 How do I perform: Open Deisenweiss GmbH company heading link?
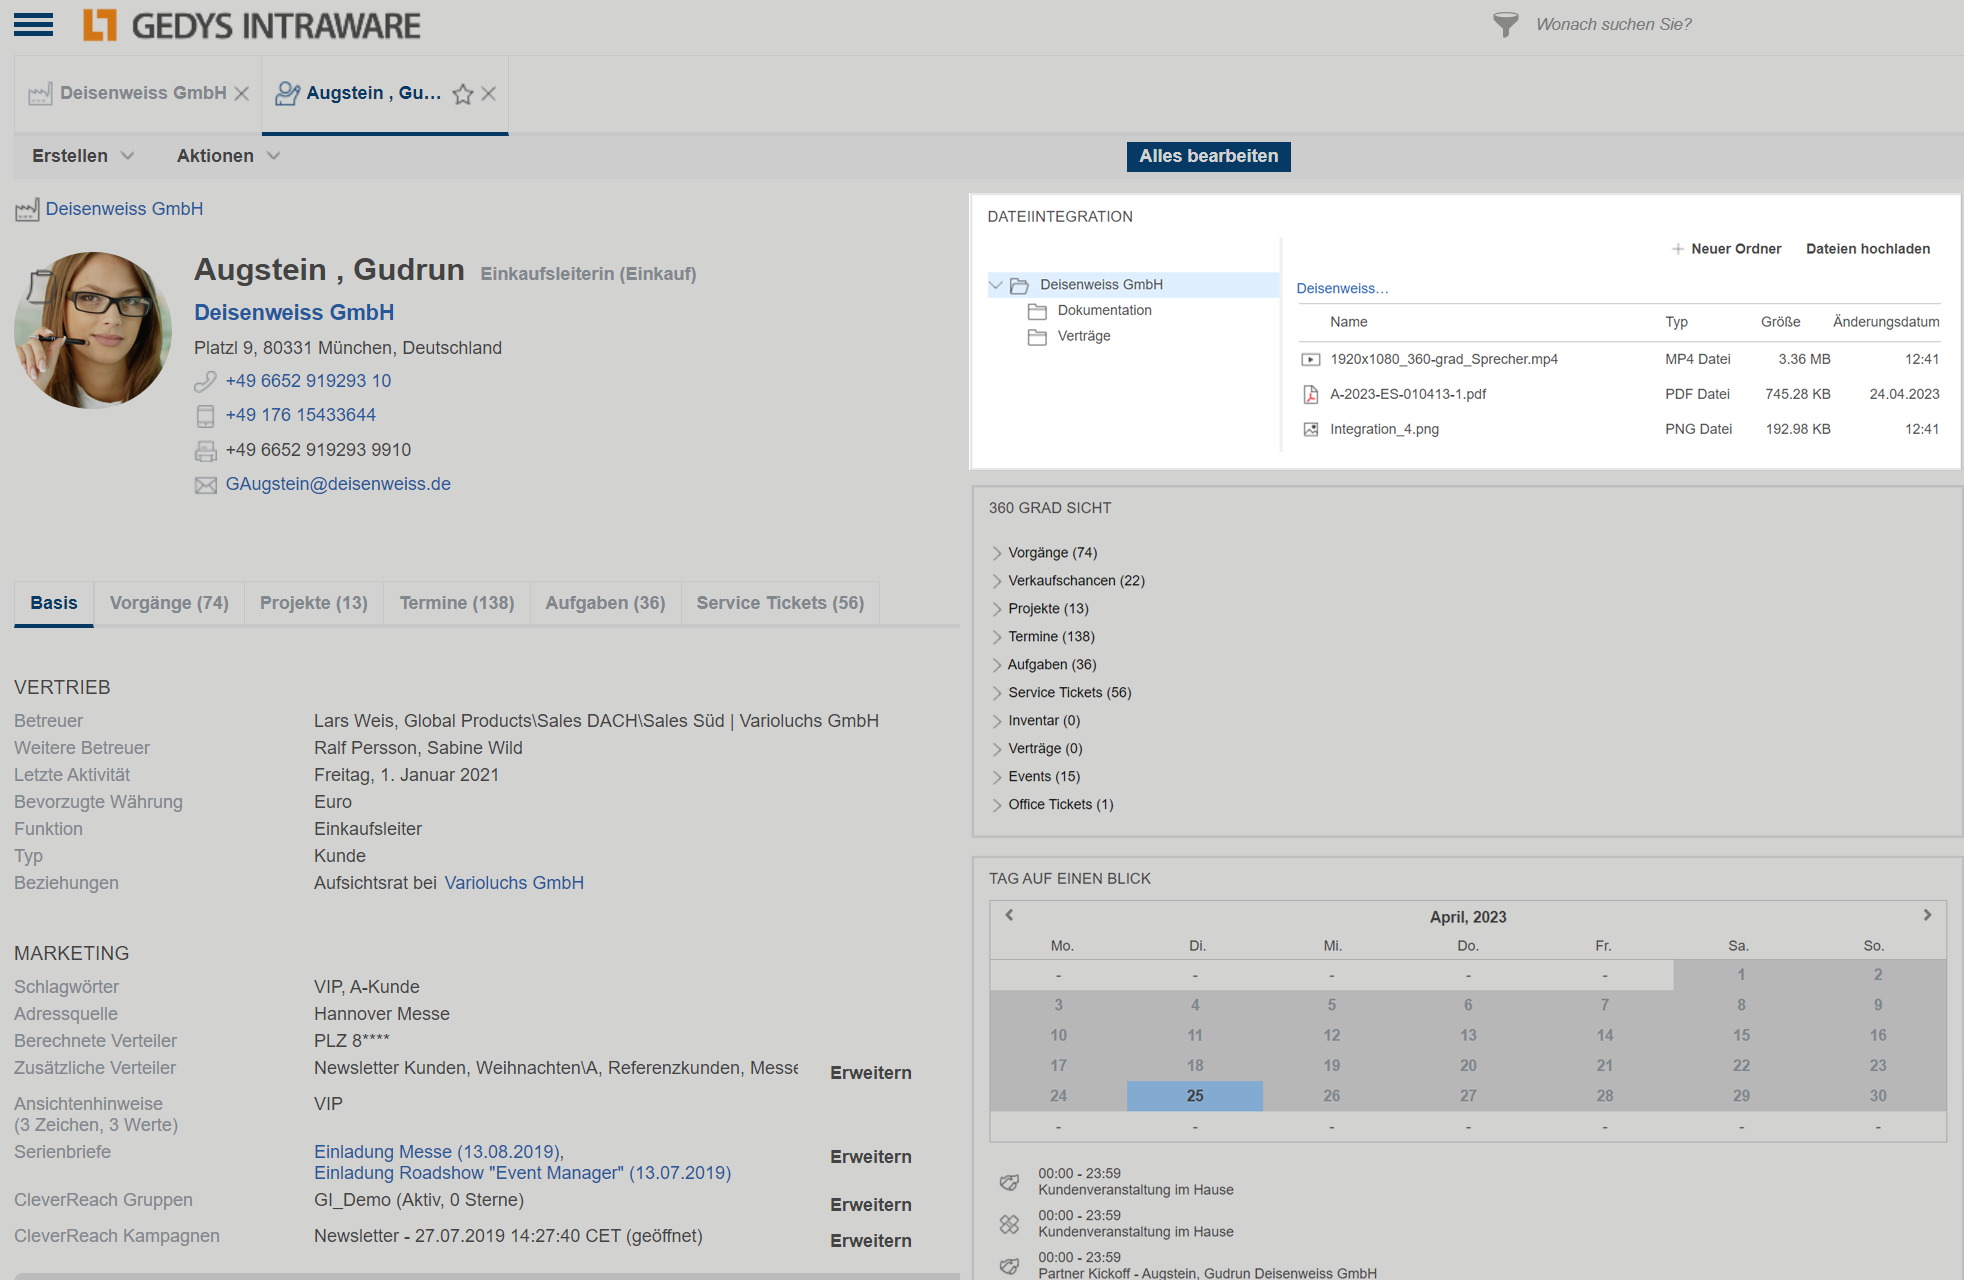coord(294,313)
